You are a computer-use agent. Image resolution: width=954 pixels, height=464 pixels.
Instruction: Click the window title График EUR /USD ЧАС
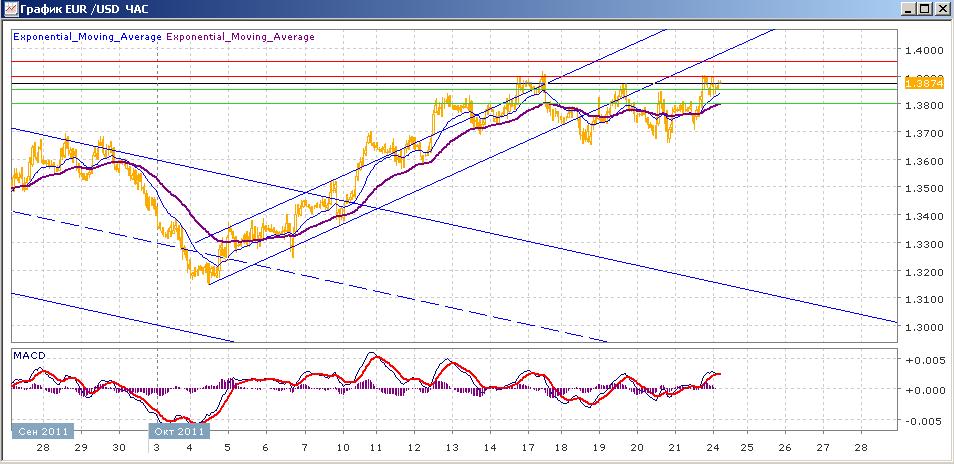(x=84, y=9)
